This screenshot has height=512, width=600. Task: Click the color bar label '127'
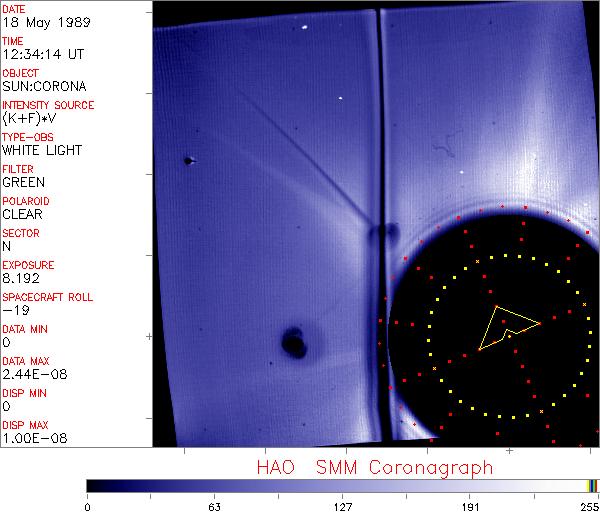(x=343, y=507)
